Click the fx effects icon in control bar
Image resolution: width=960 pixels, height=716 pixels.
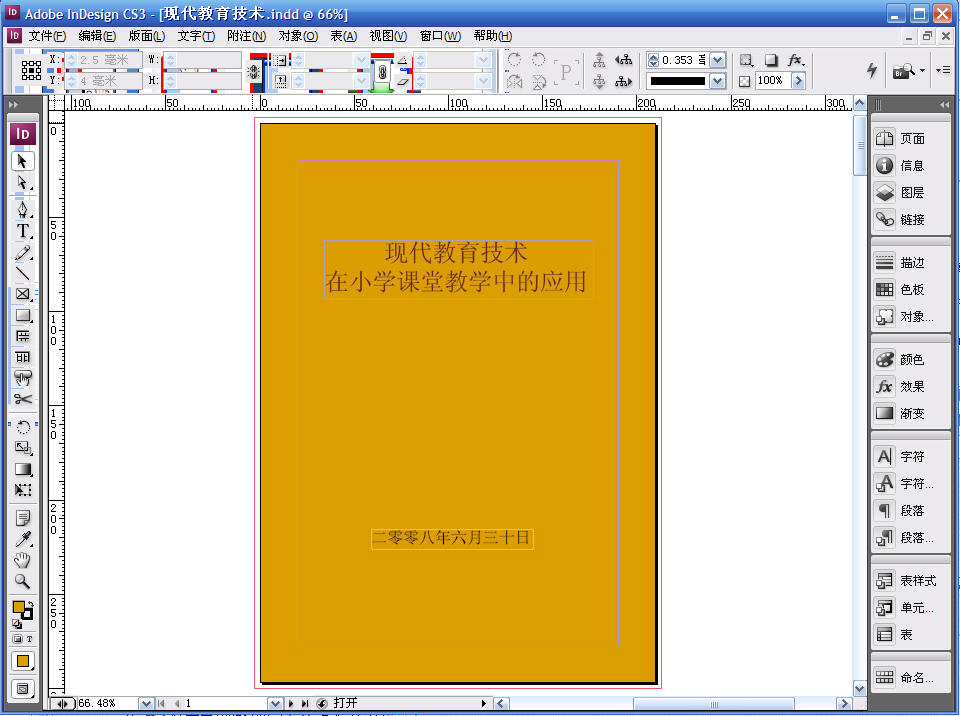(795, 60)
